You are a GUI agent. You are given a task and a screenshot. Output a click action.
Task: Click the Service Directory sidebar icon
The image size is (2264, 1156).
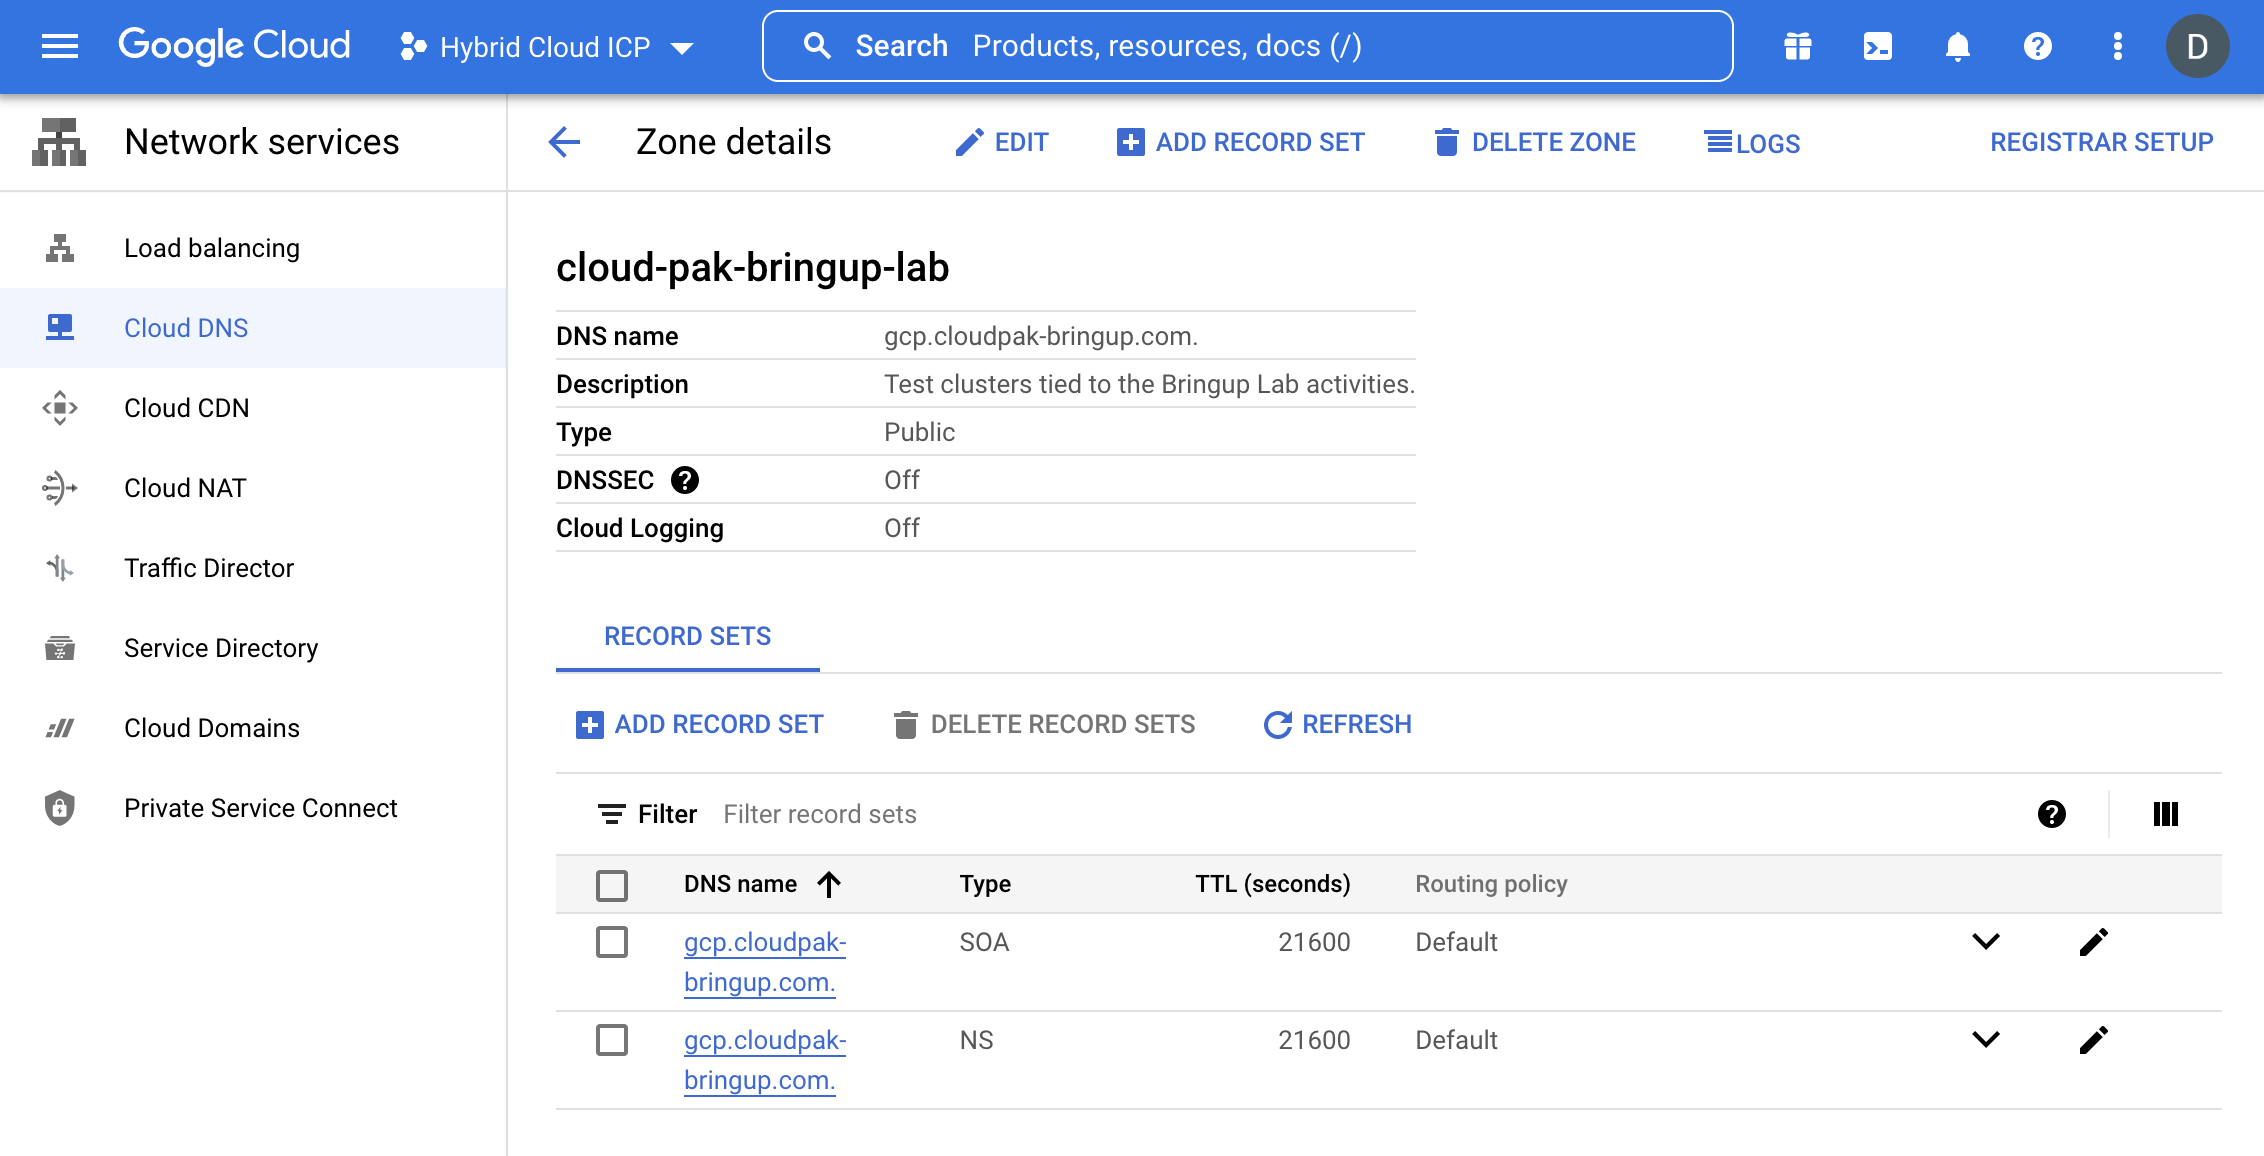tap(60, 648)
